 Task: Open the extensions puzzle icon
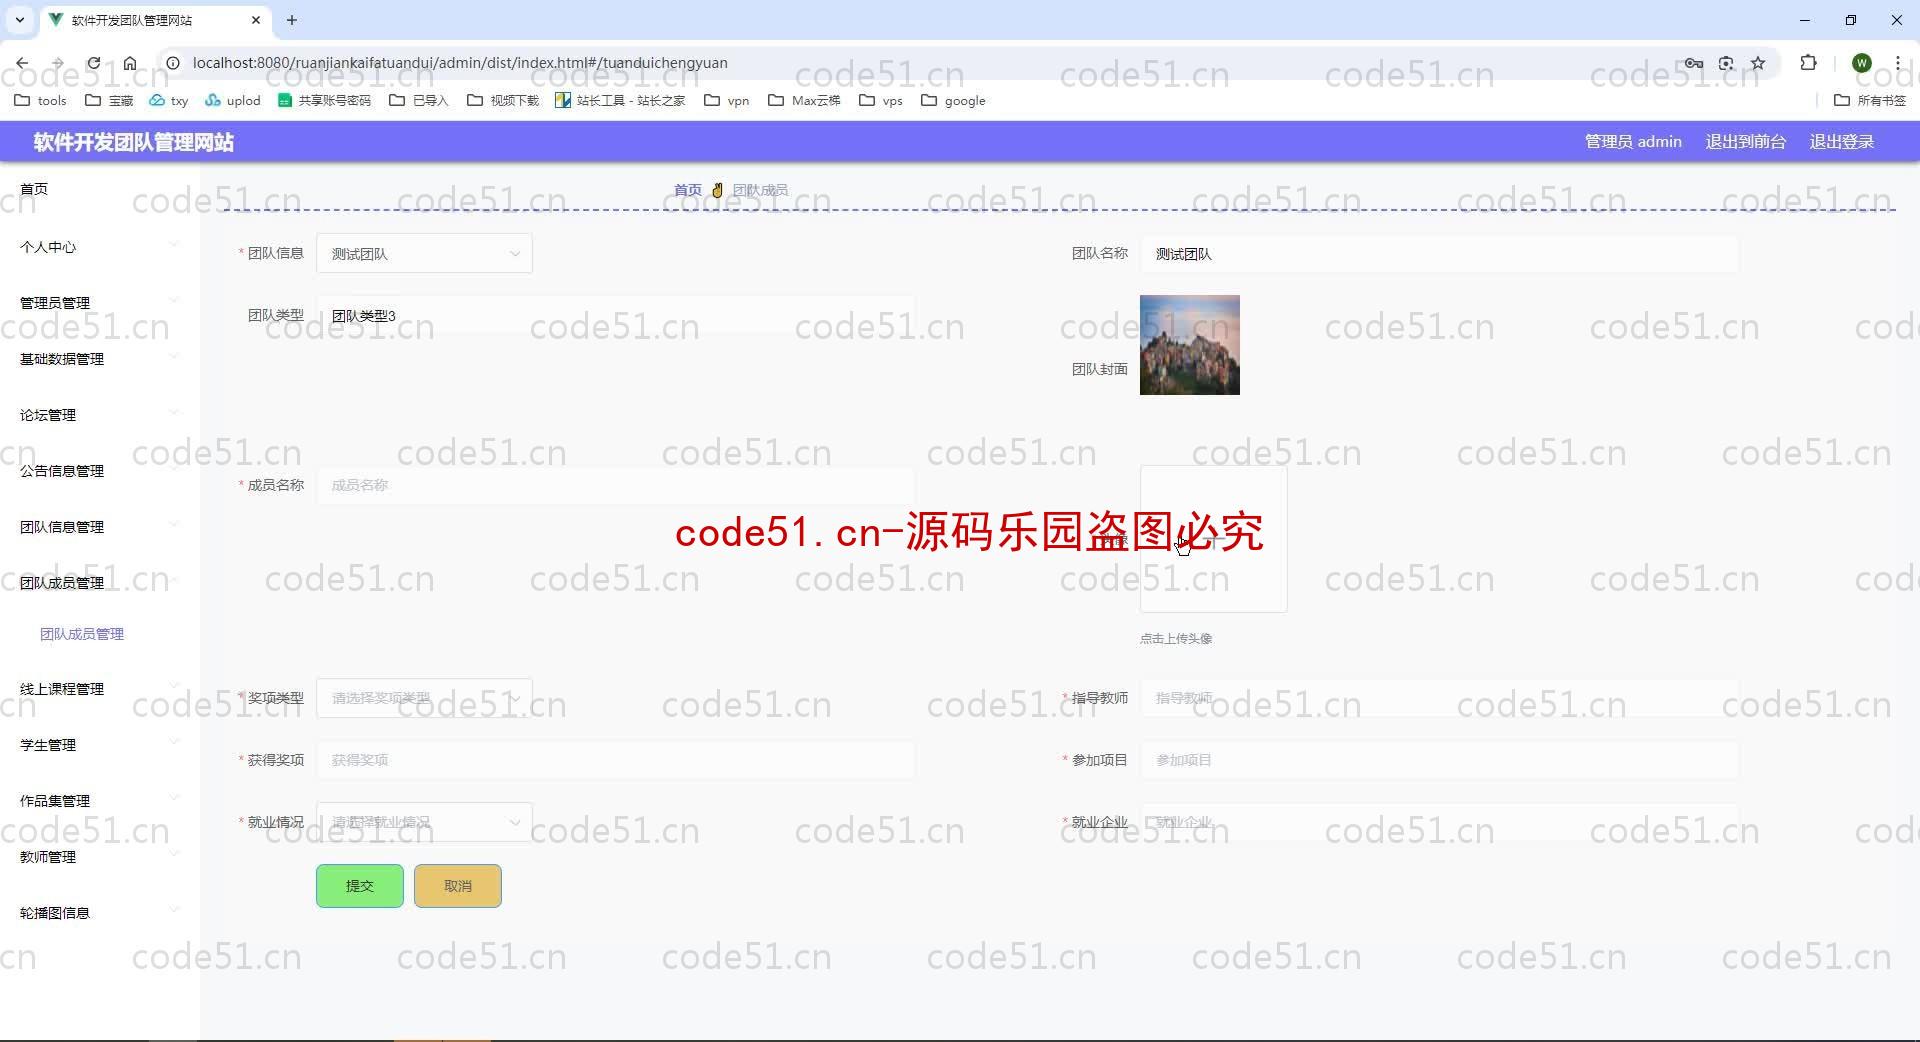1808,63
